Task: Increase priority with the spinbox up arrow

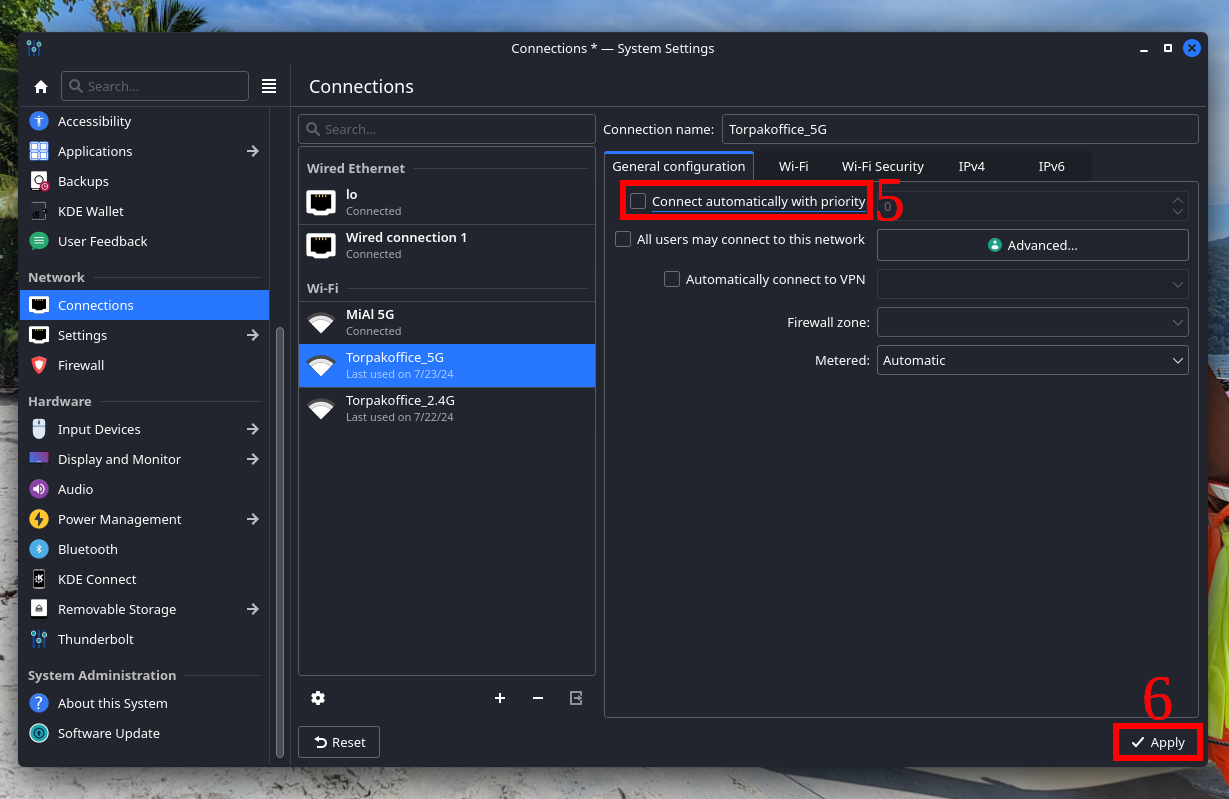Action: point(1177,200)
